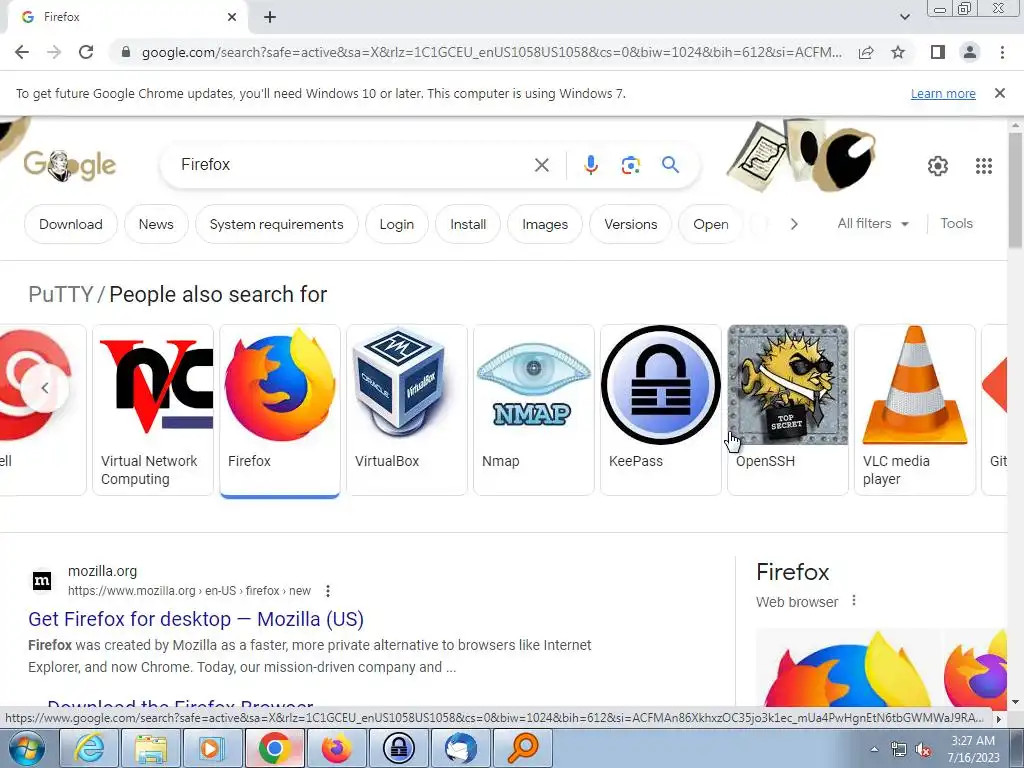Launch Internet Explorer from the taskbar
This screenshot has height=768, width=1024.
click(x=88, y=748)
